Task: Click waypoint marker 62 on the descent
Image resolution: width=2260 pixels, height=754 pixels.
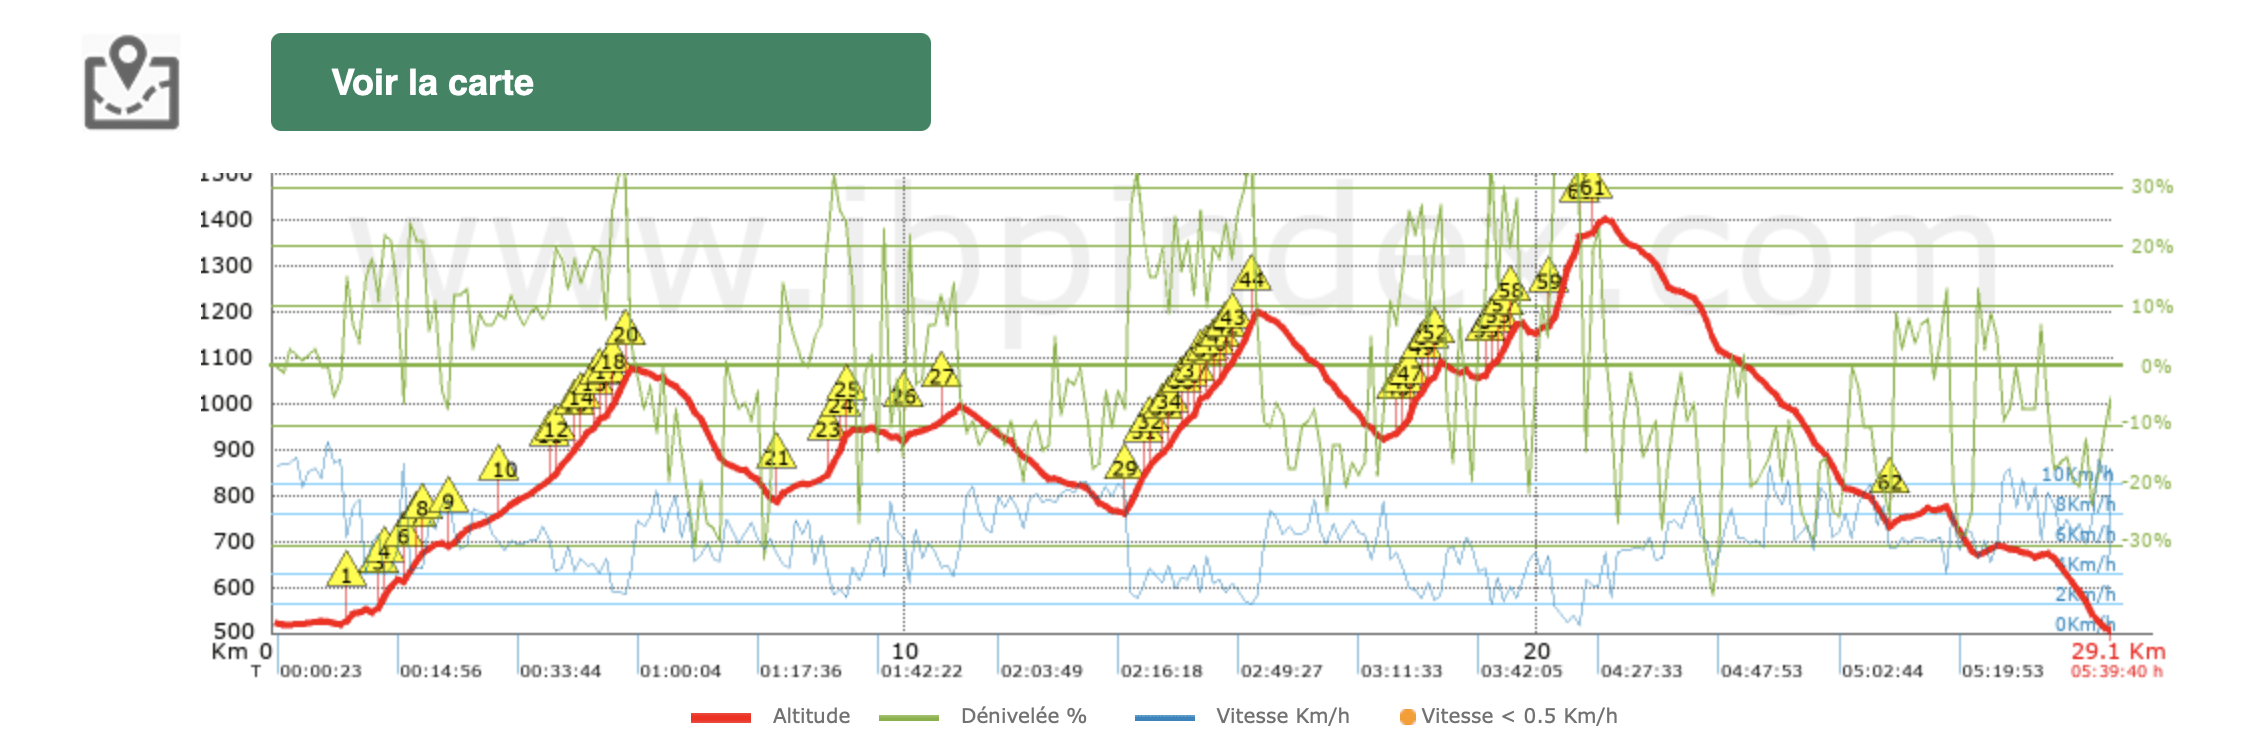Action: (1888, 481)
